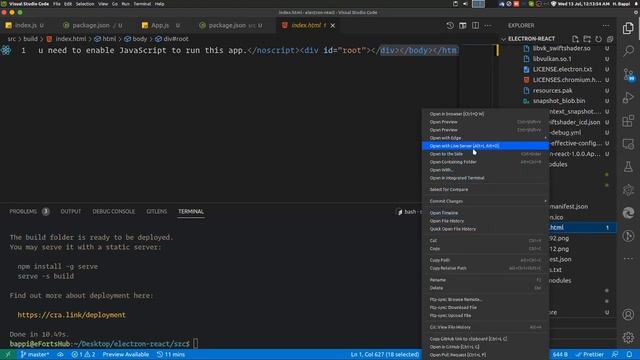Screen dimensions: 640x360
Task: Switch to the index.js editor tab
Action: pos(25,25)
